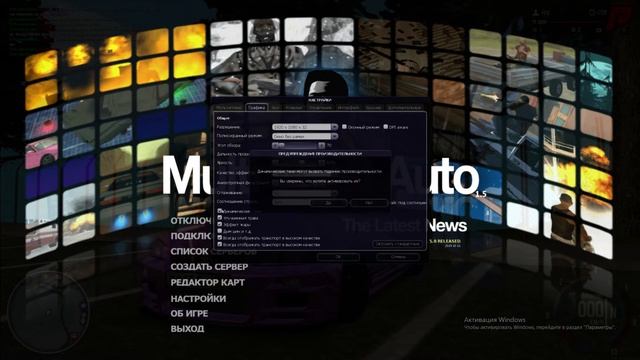Select НАСТРОЙКИ in main menu

[198, 299]
